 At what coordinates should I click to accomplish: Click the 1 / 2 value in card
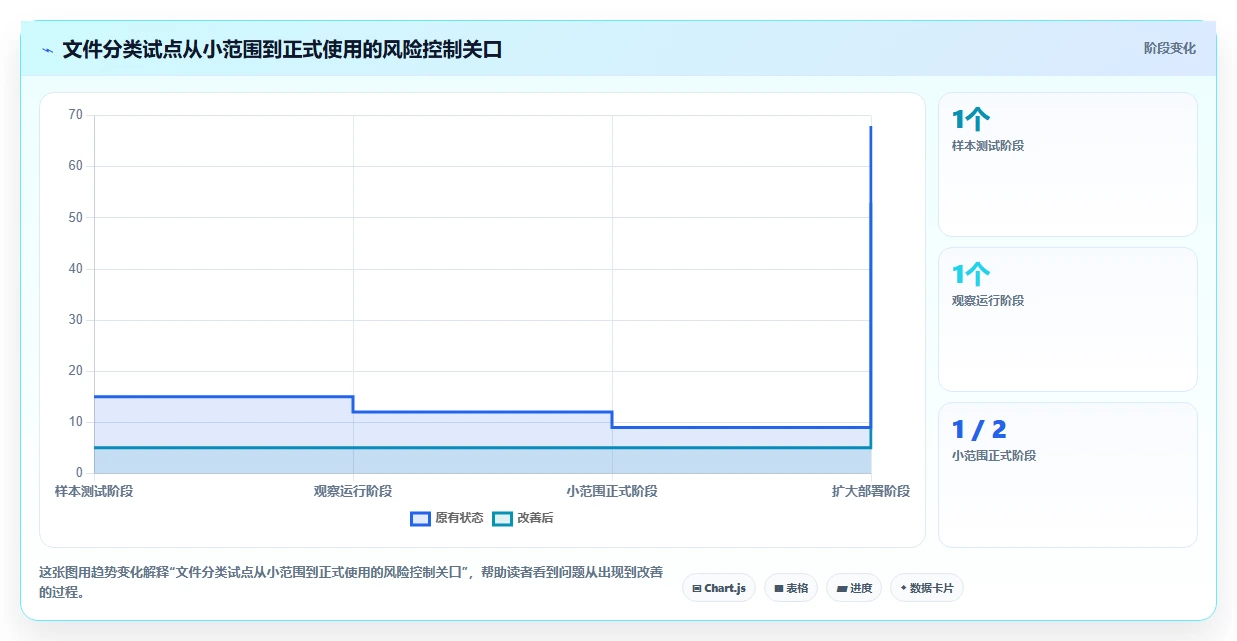pyautogui.click(x=979, y=430)
